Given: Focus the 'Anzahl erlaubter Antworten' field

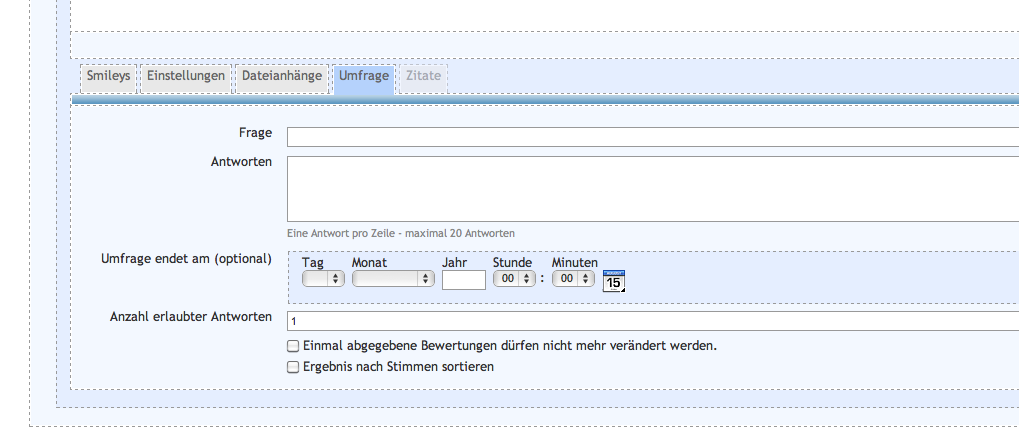Looking at the screenshot, I should point(652,321).
